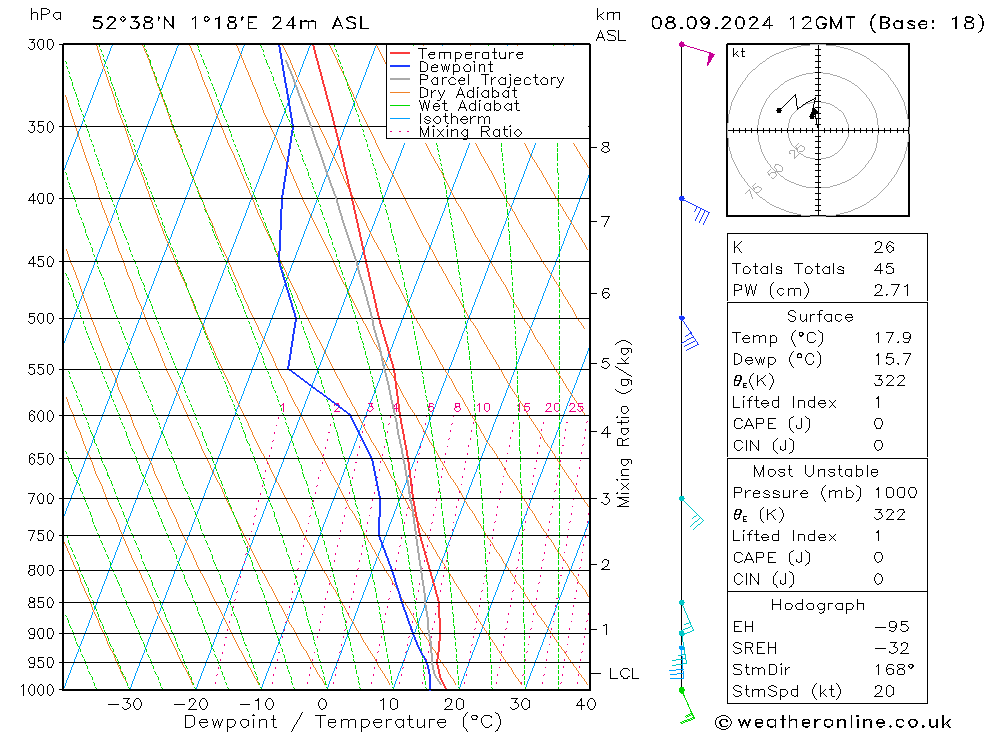The width and height of the screenshot is (1000, 733).
Task: Click the surface Temp value 17.9
Action: coord(893,337)
